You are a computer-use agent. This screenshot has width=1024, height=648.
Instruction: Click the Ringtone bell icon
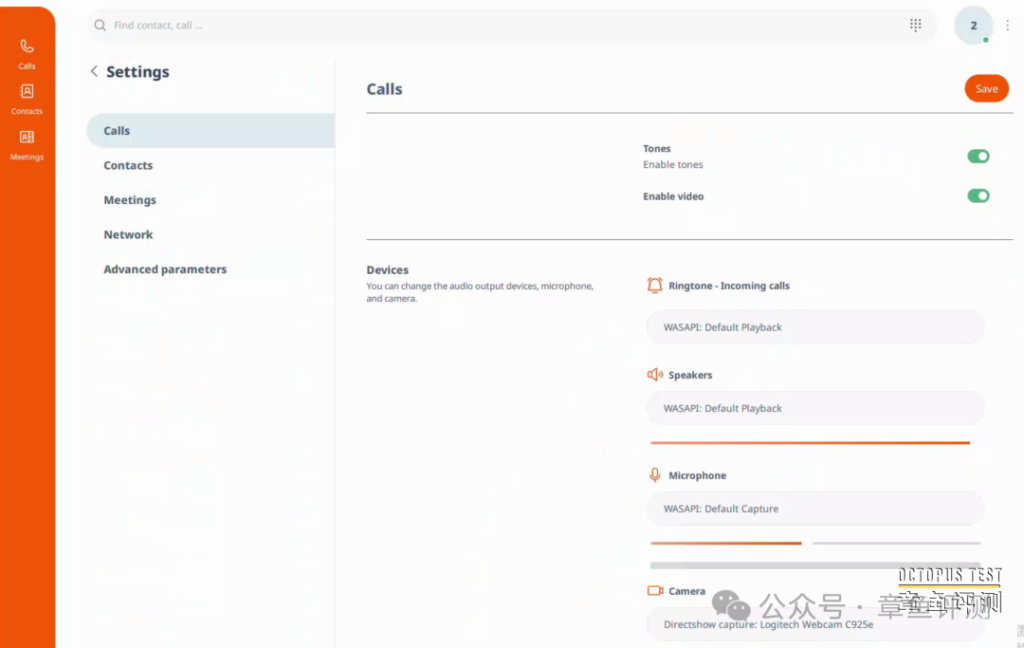click(655, 285)
